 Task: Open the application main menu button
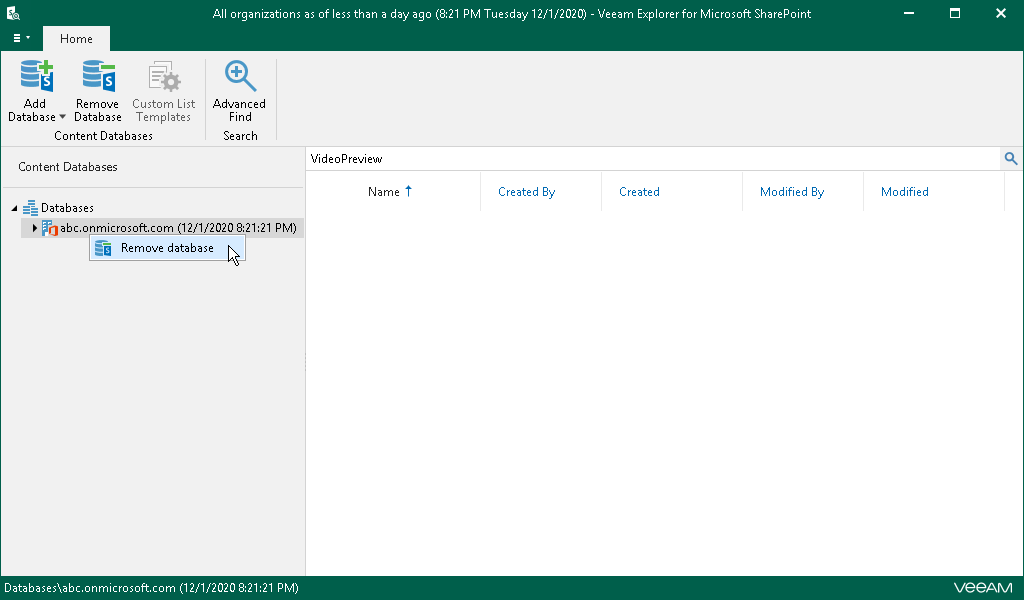21,38
